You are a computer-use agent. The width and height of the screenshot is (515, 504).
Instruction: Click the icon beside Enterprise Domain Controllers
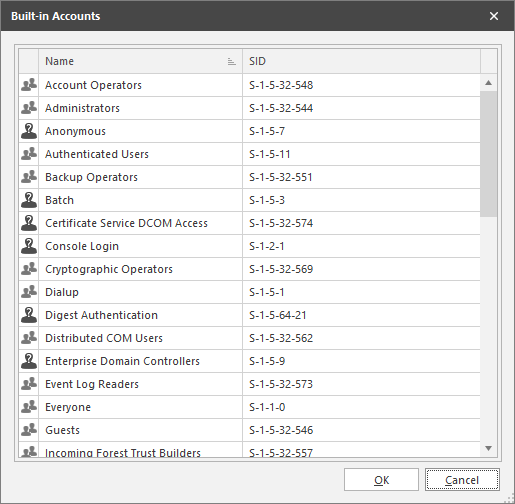coord(29,361)
